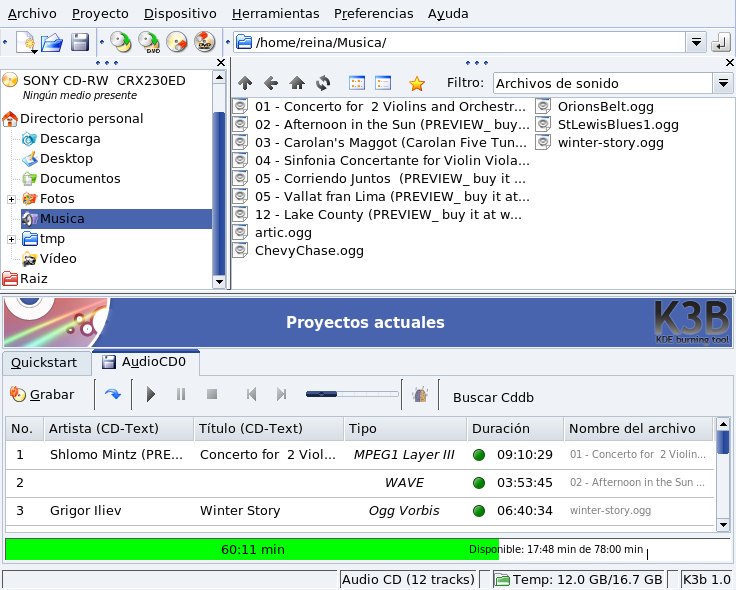Click Buscar Cddb button
Viewport: 736px width, 590px height.
click(493, 397)
